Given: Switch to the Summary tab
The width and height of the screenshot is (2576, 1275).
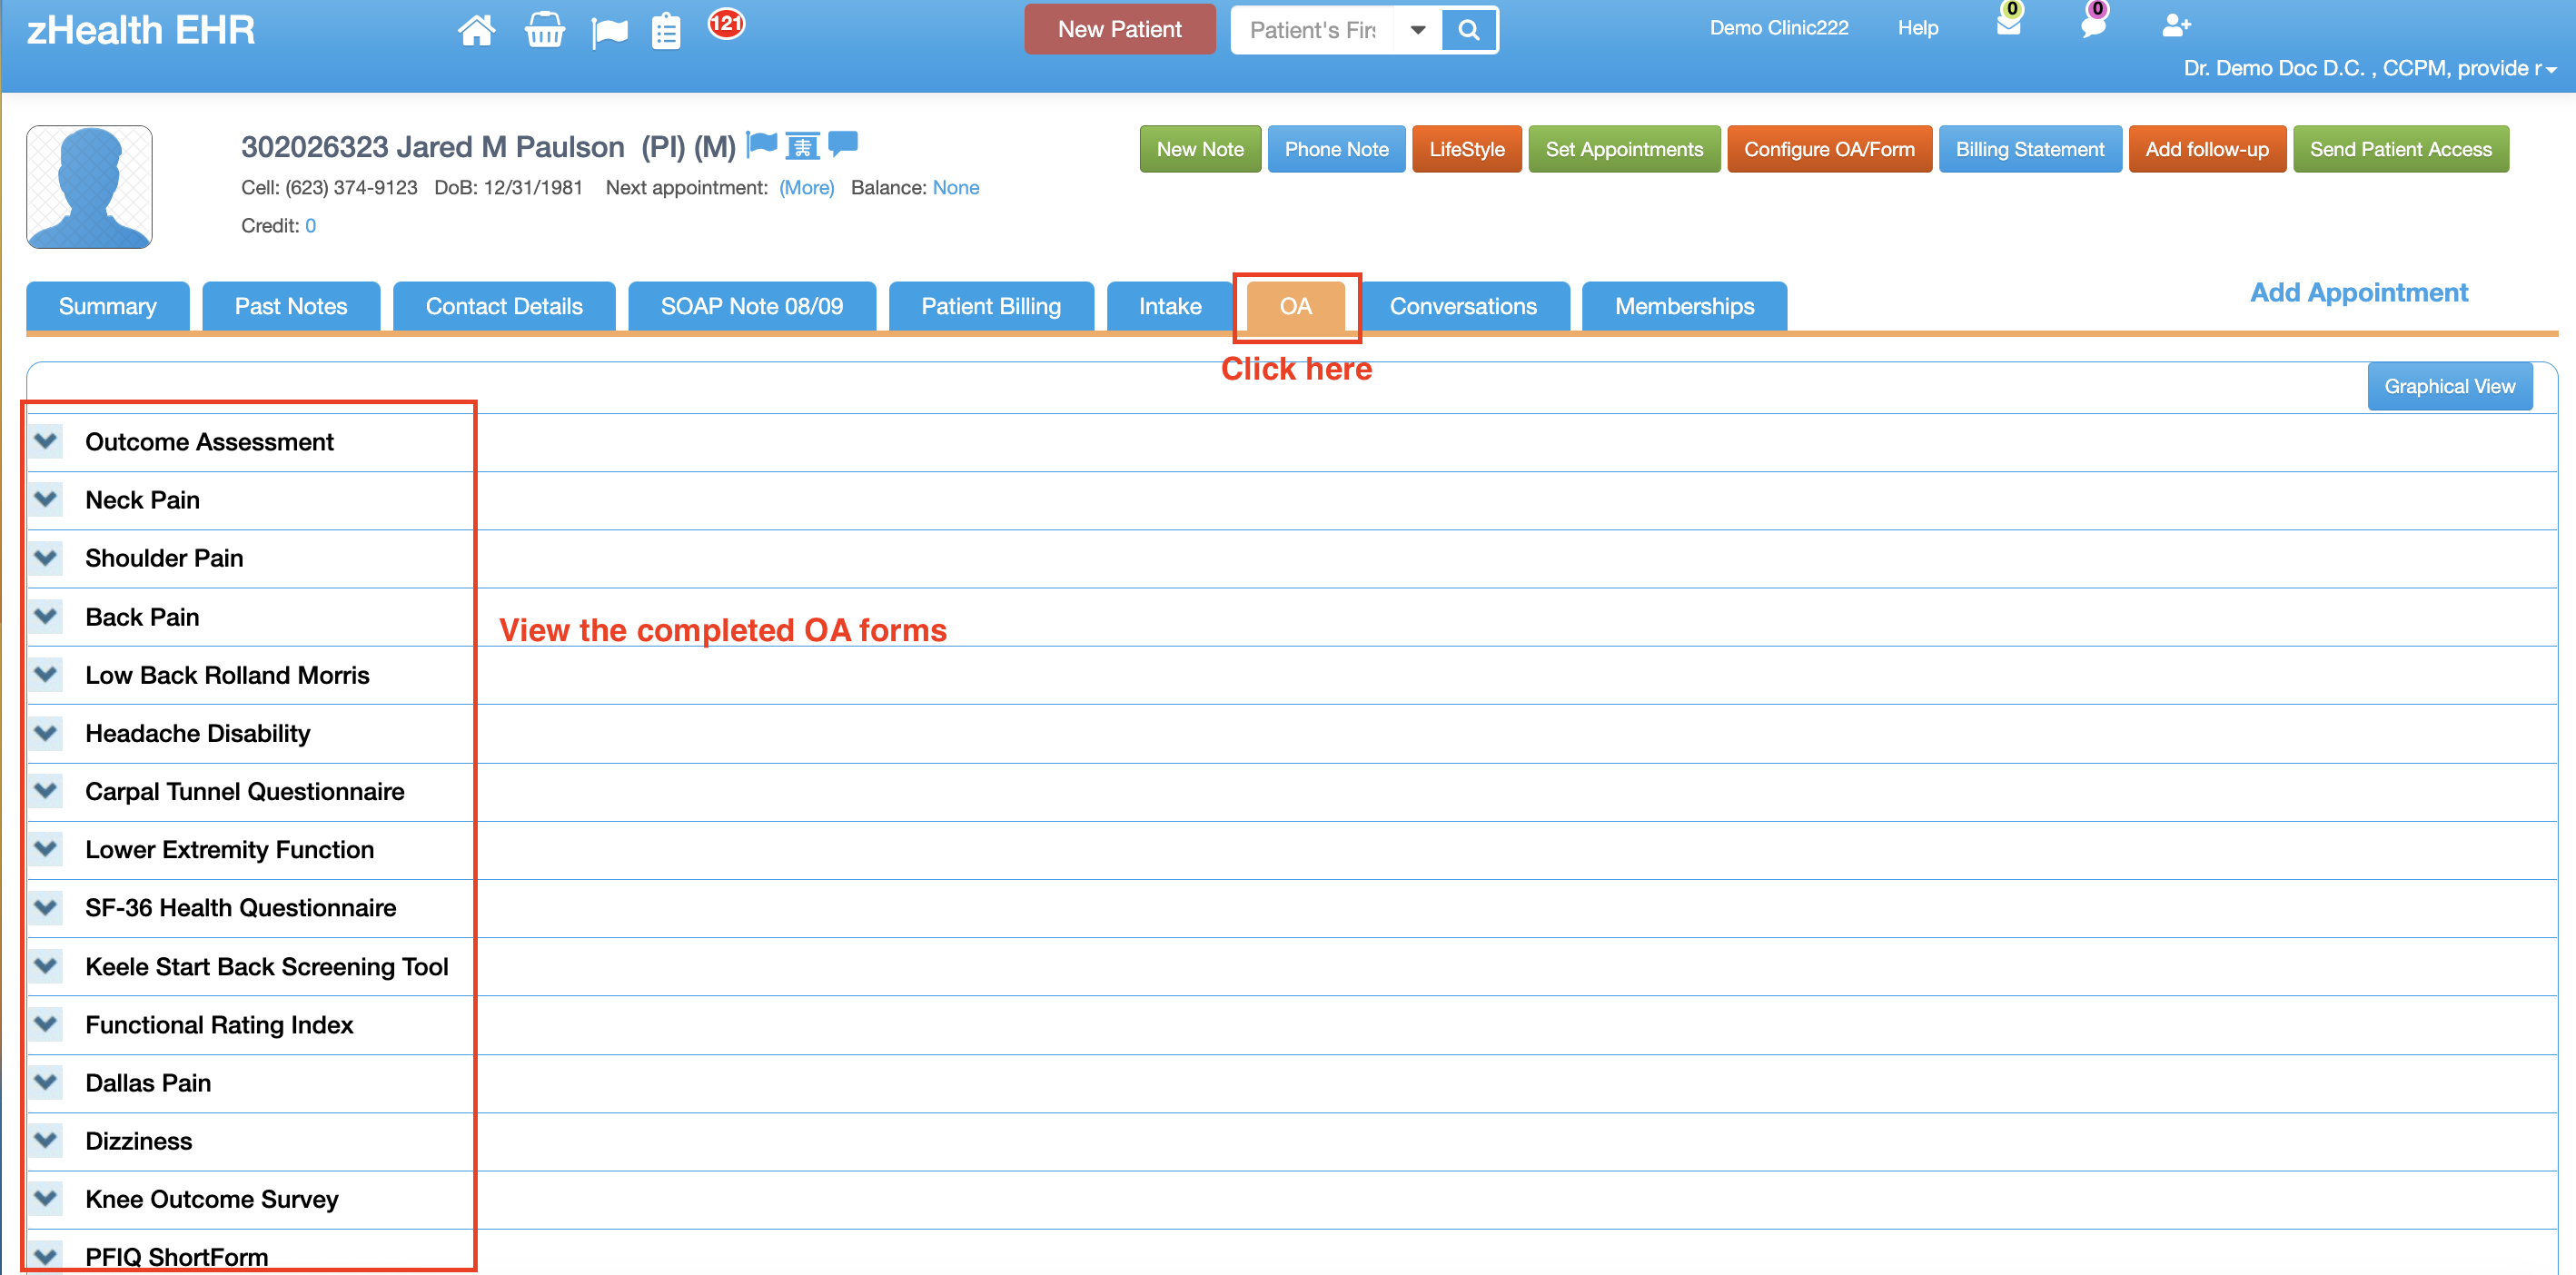Looking at the screenshot, I should 108,306.
